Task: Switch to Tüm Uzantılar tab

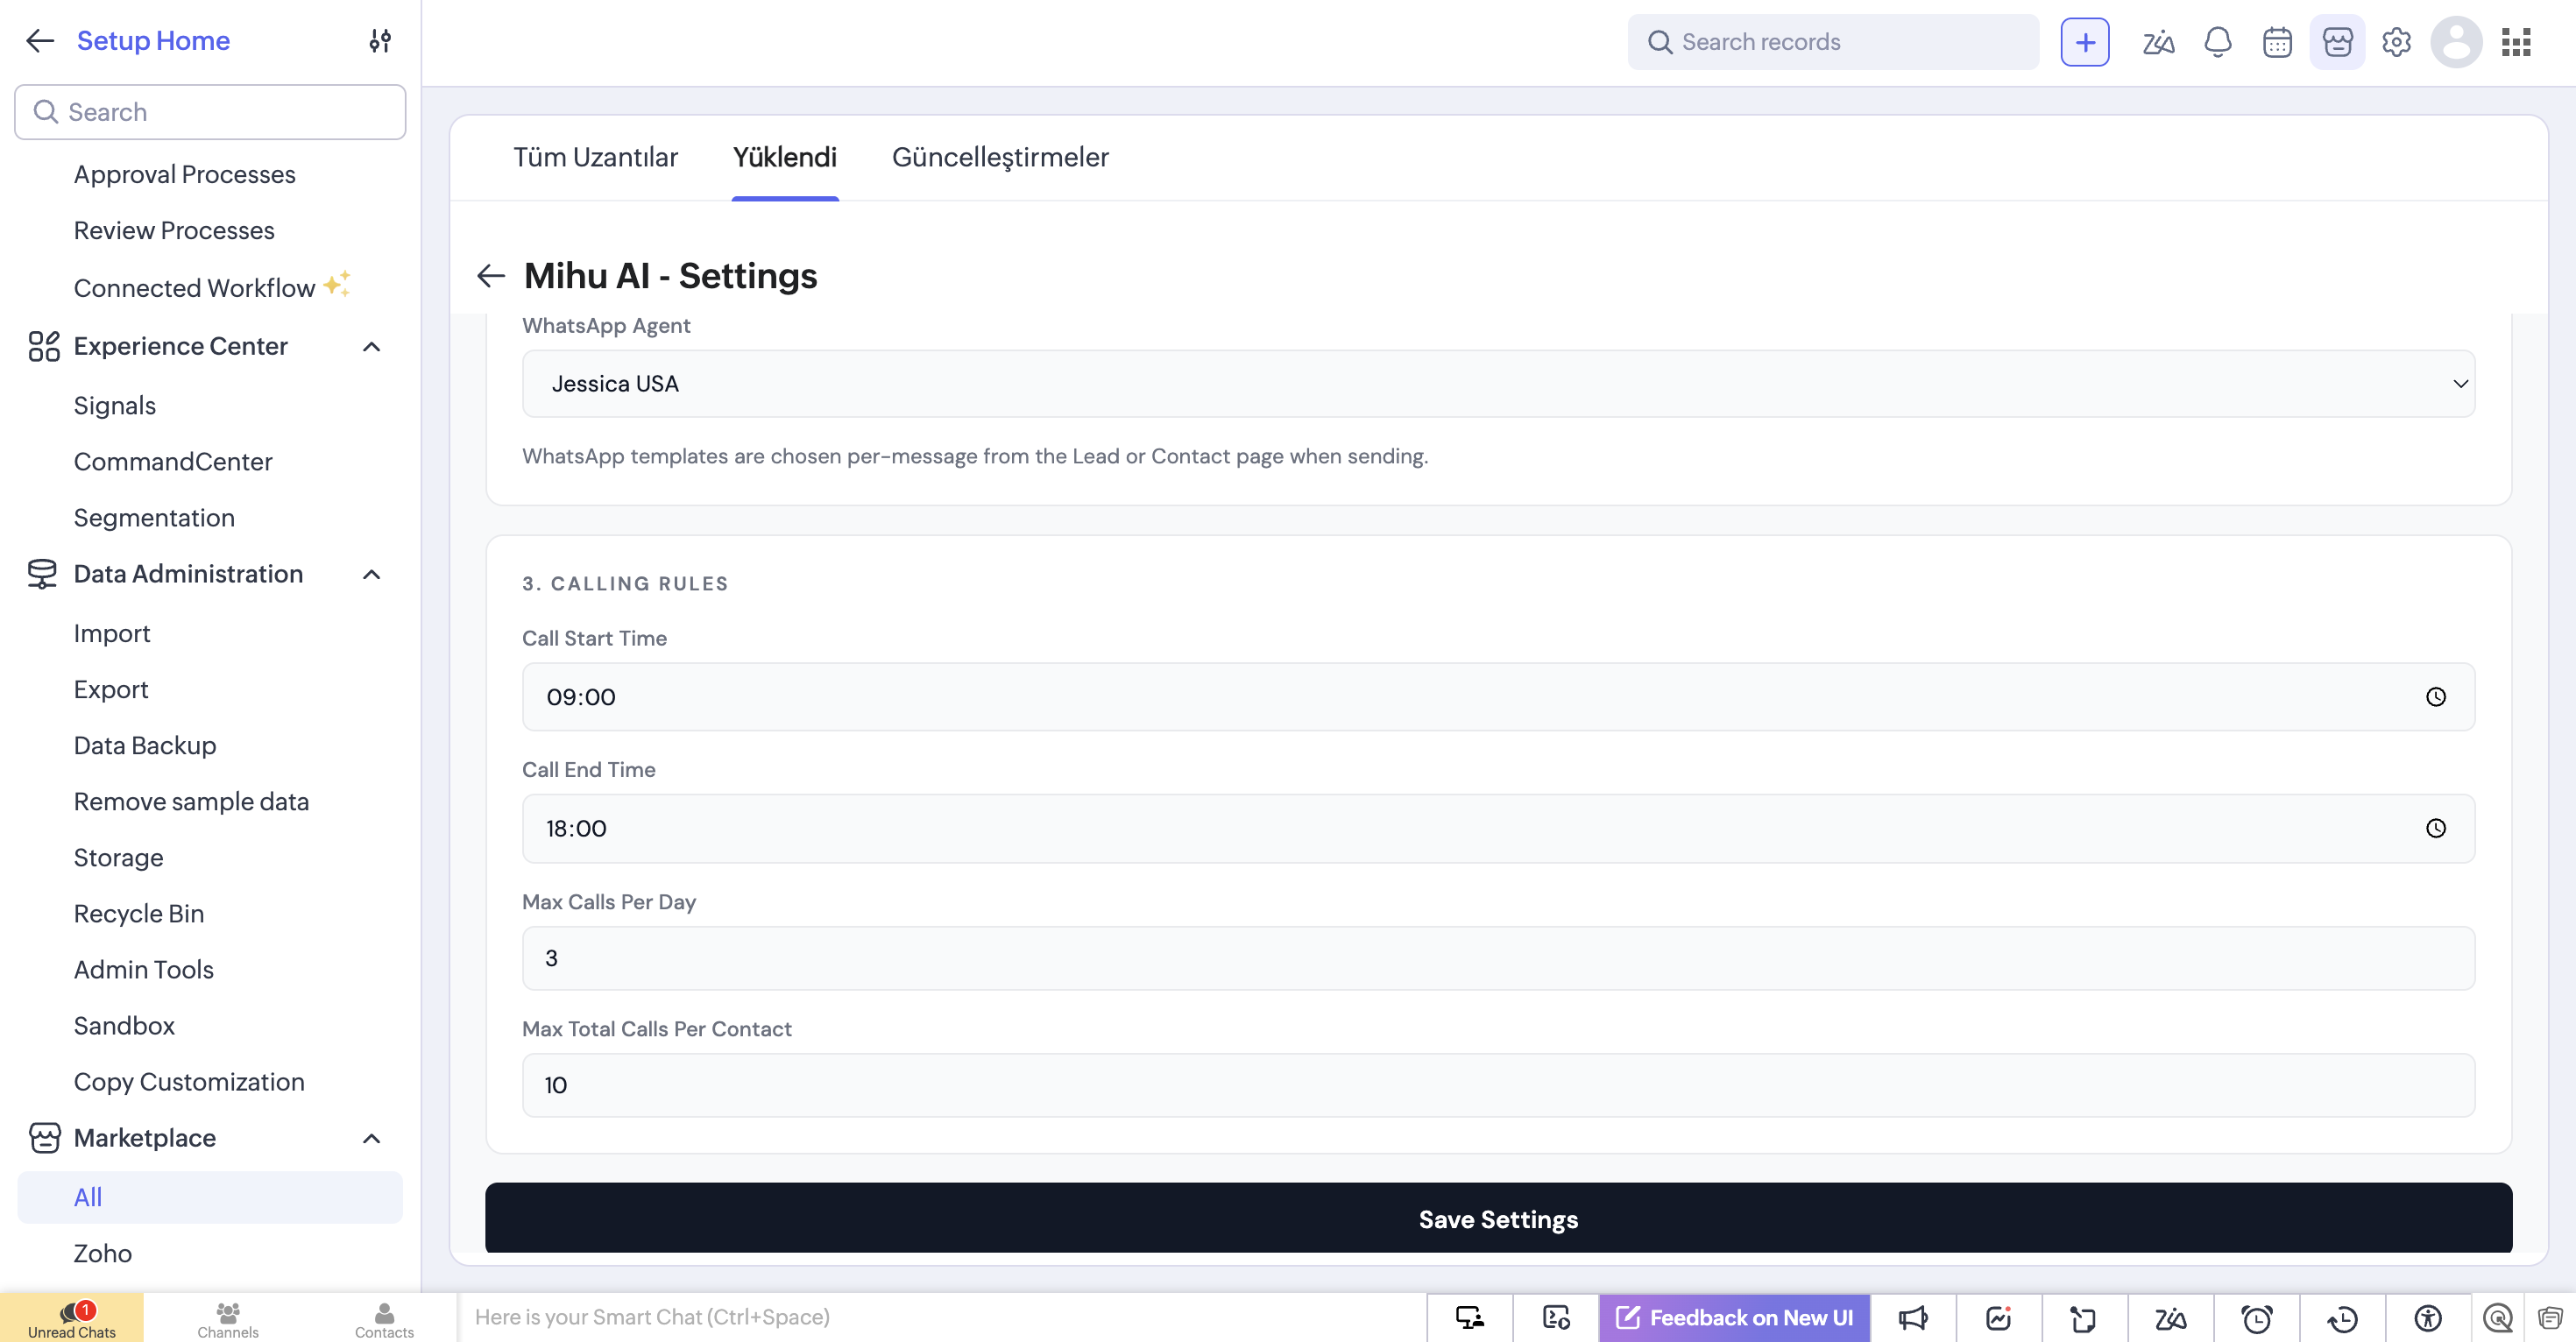Action: [595, 157]
